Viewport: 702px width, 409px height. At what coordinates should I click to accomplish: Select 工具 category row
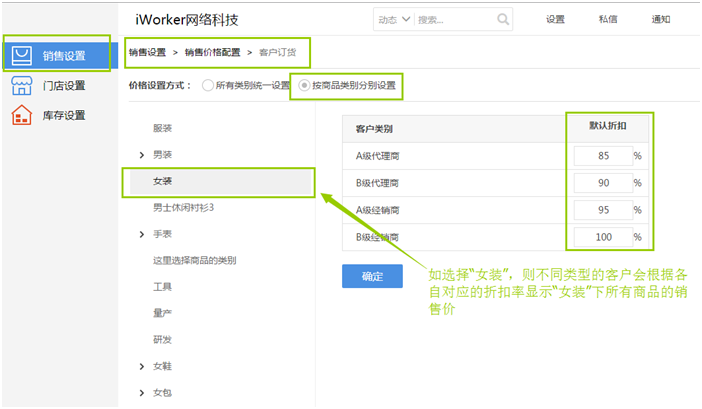[163, 287]
